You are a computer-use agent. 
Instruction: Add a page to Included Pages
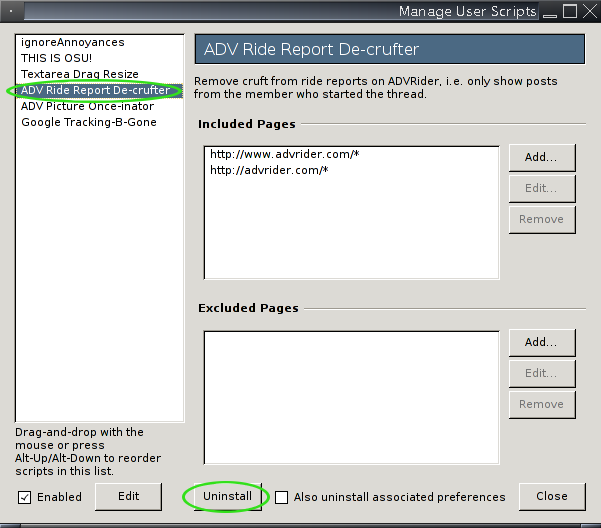(x=542, y=157)
